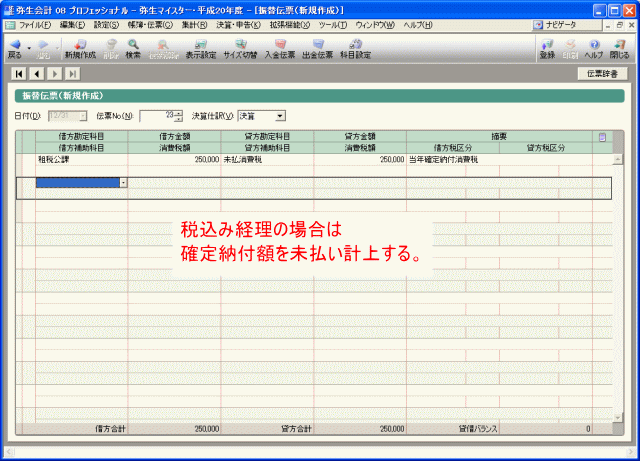The height and width of the screenshot is (461, 640).
Task: Go to the previous slip record
Action: 37,74
